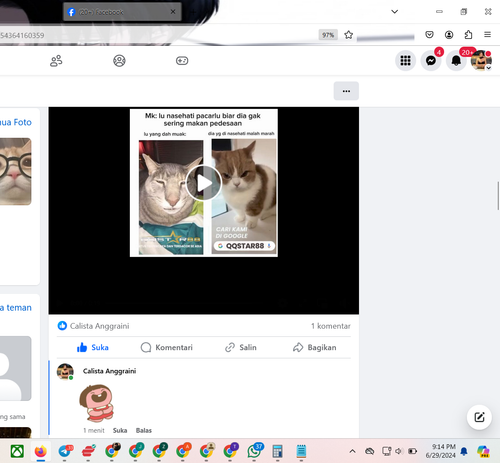500x463 pixels.
Task: Open the cat with glasses photo thumbnail
Action: (x=16, y=171)
